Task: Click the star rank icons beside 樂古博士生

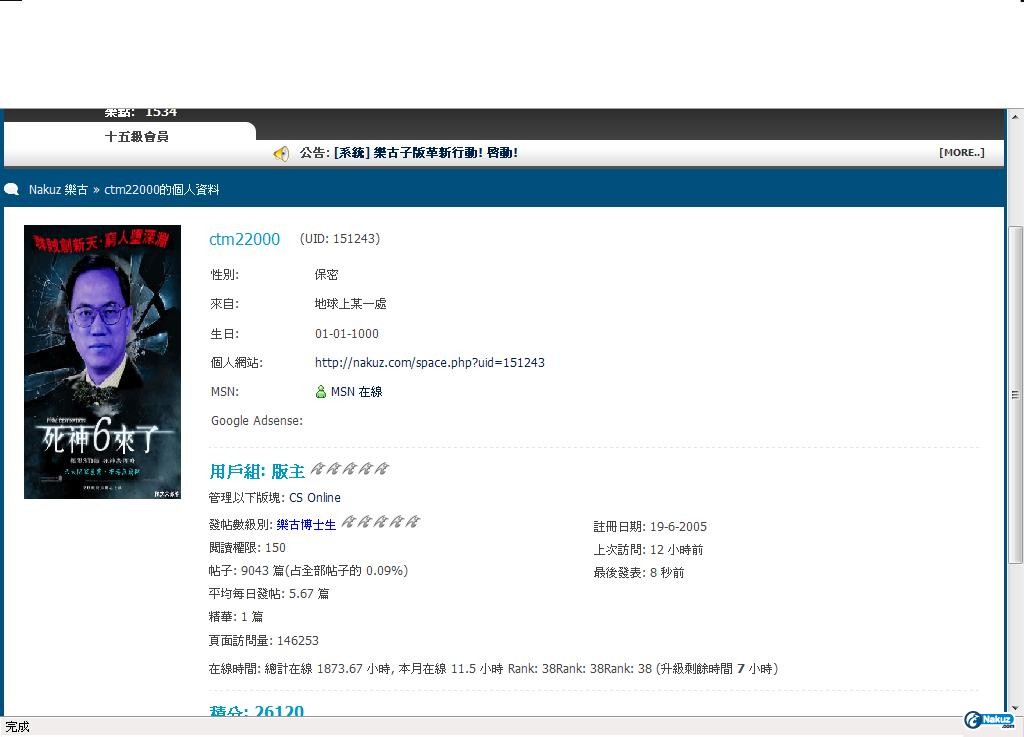Action: point(381,522)
